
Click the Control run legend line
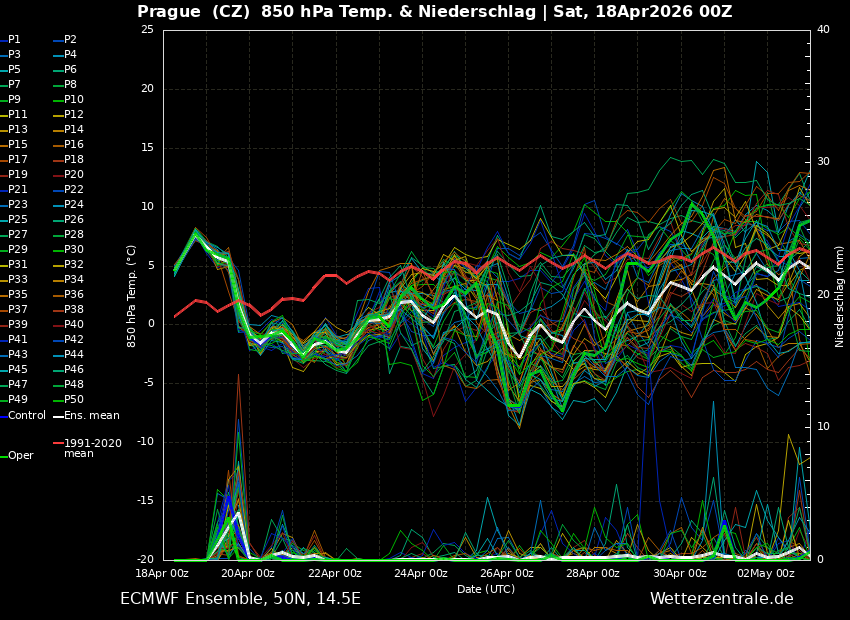[26, 416]
